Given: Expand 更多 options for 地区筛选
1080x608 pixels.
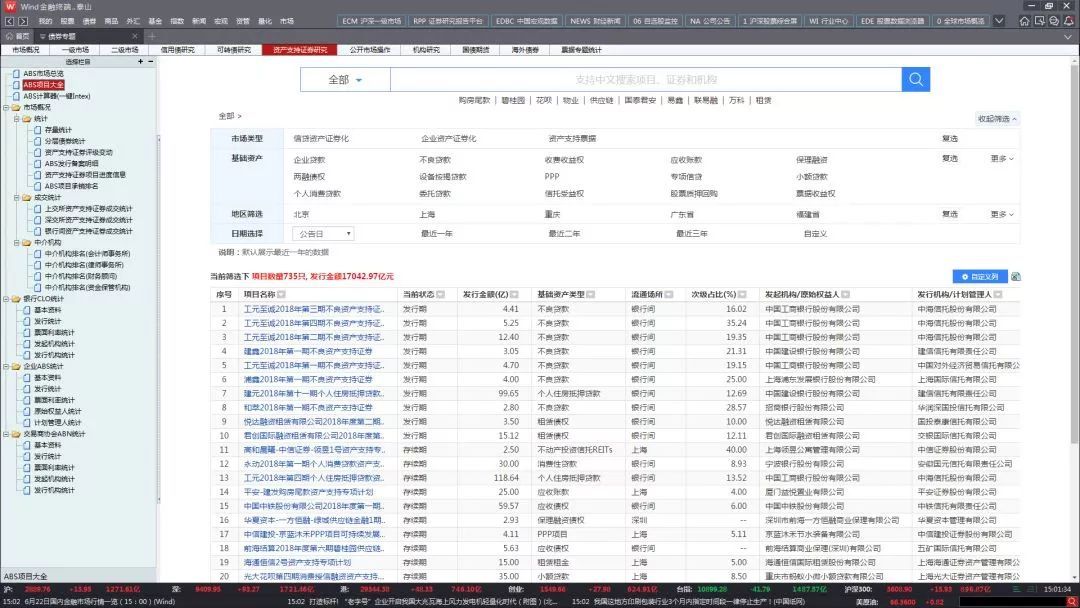Looking at the screenshot, I should coord(1002,214).
